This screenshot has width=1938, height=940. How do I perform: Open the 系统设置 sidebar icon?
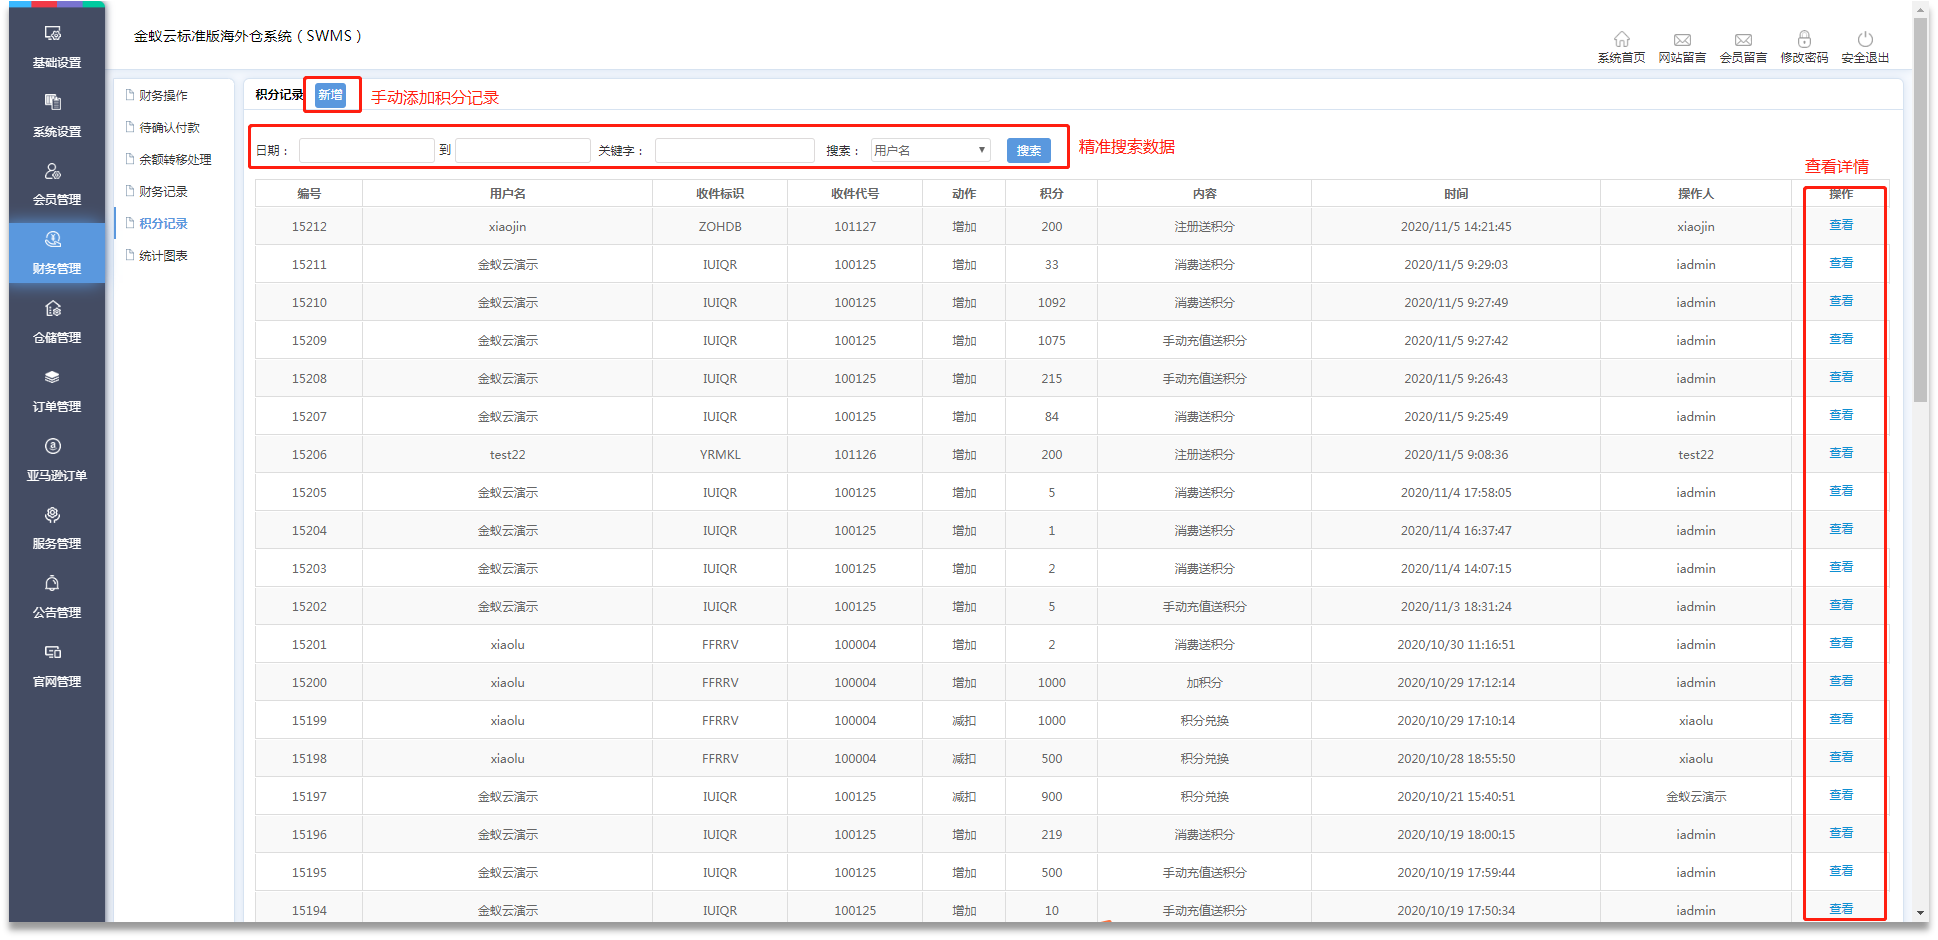coord(54,103)
